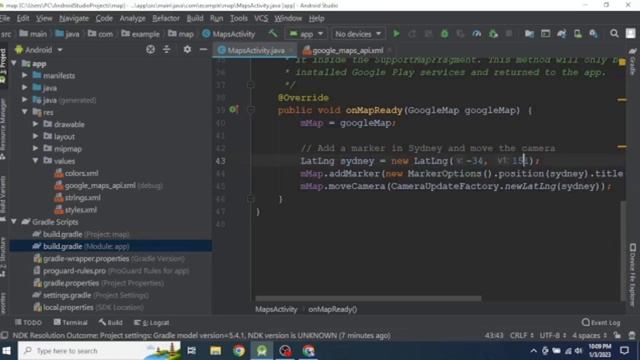Toggle the Structure side tab

pos(3,257)
